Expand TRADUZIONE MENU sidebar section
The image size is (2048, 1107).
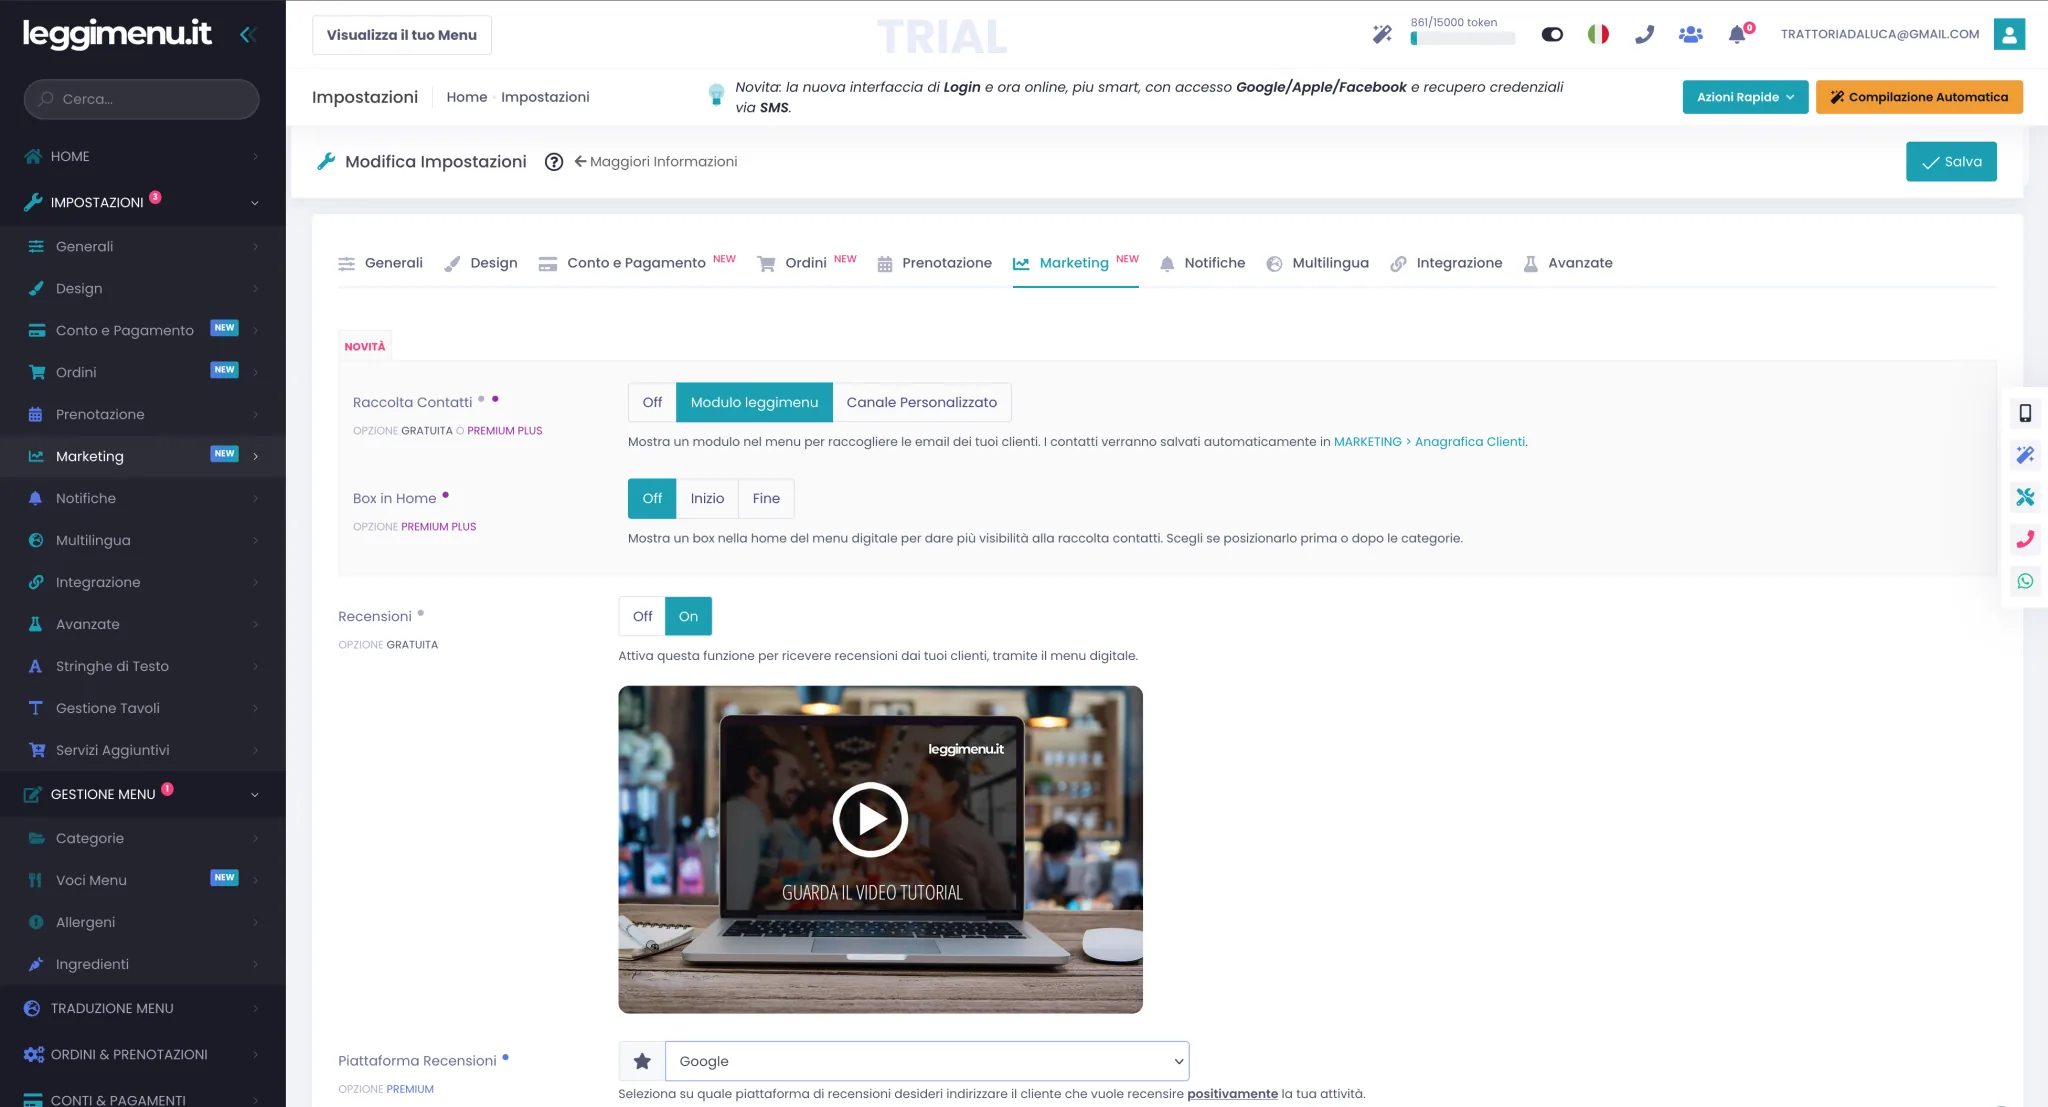click(142, 1008)
